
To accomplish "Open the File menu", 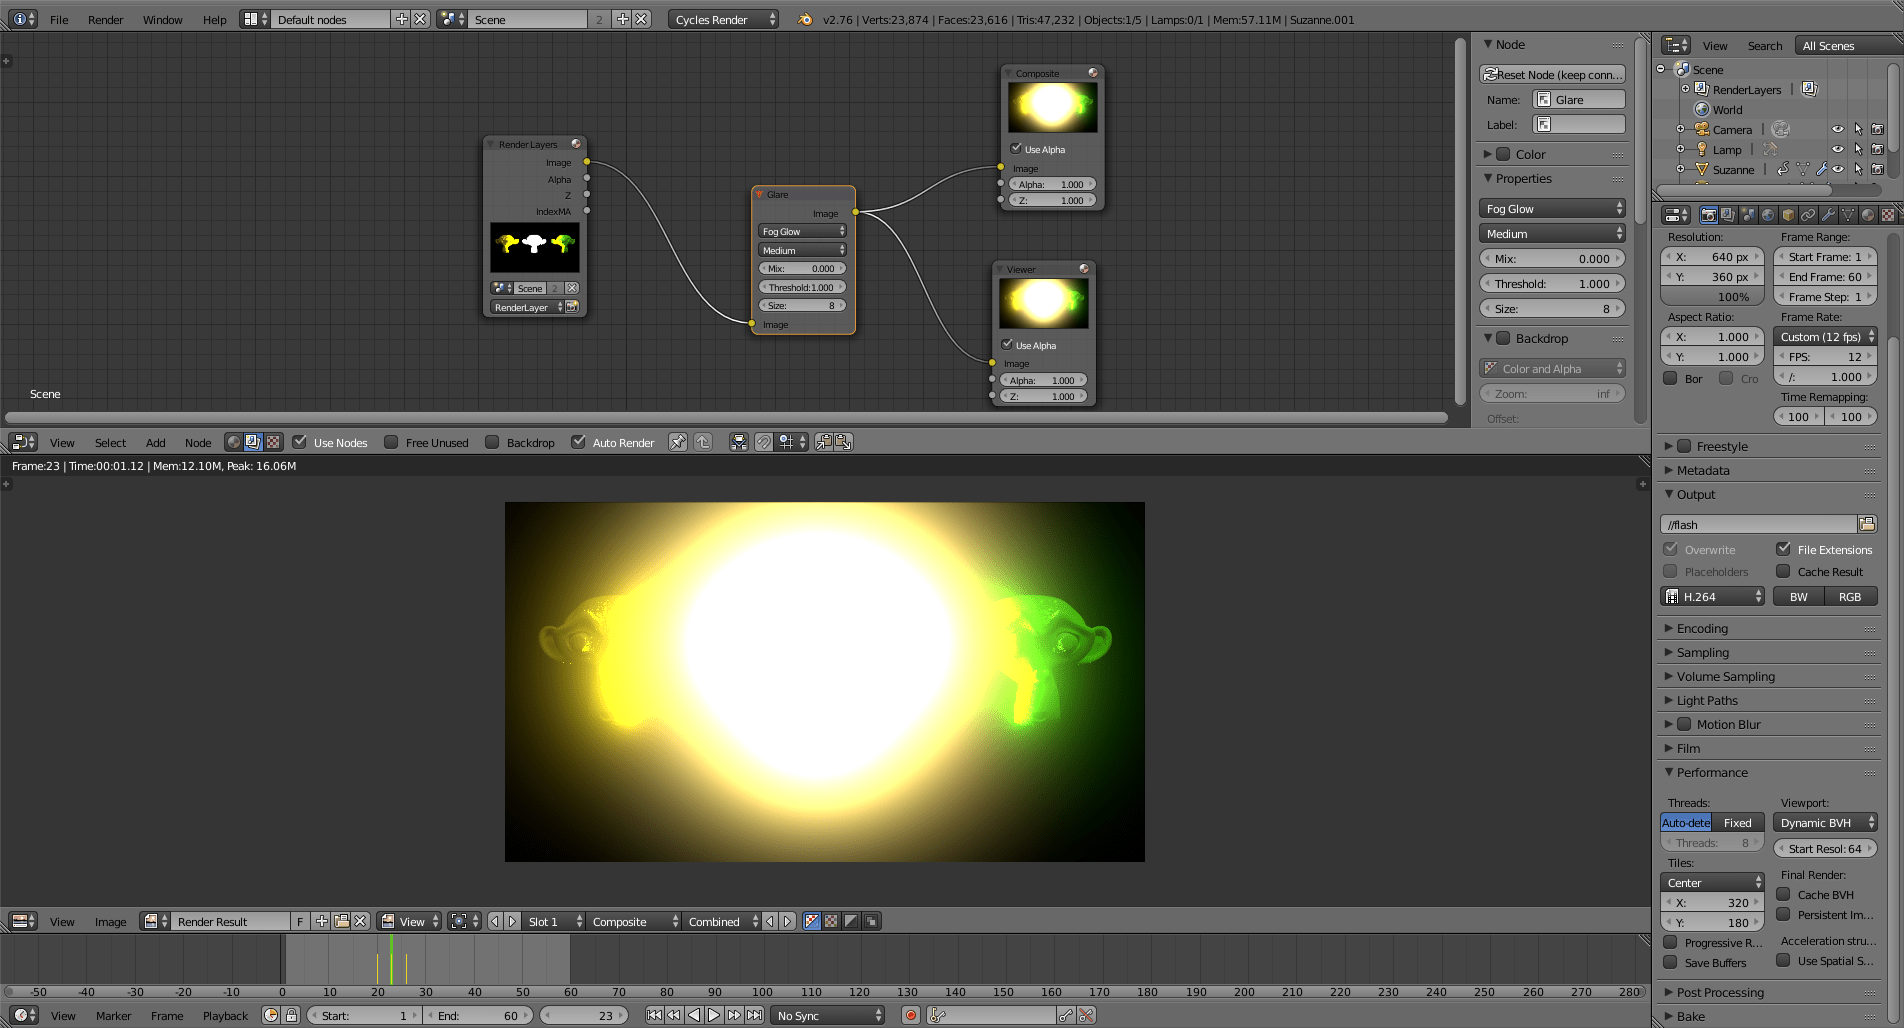I will tap(59, 19).
